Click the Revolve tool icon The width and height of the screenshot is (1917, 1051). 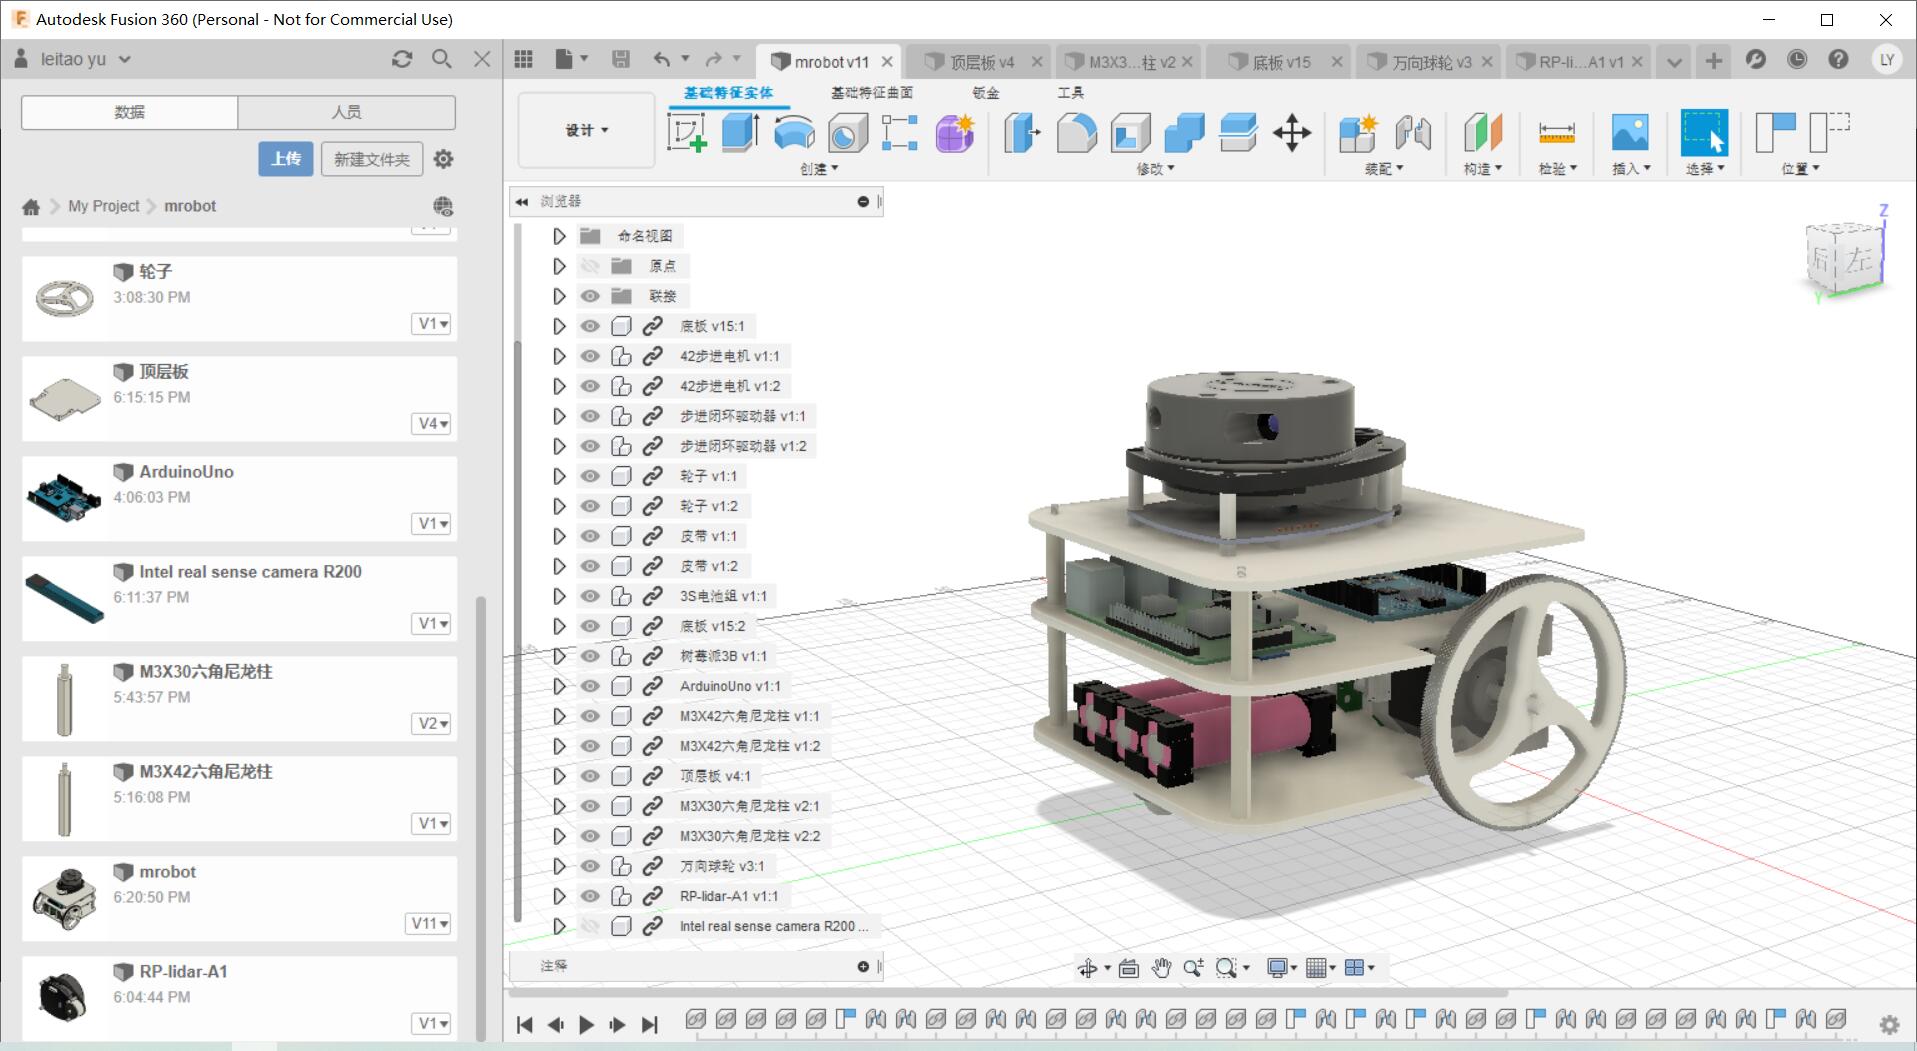[794, 132]
